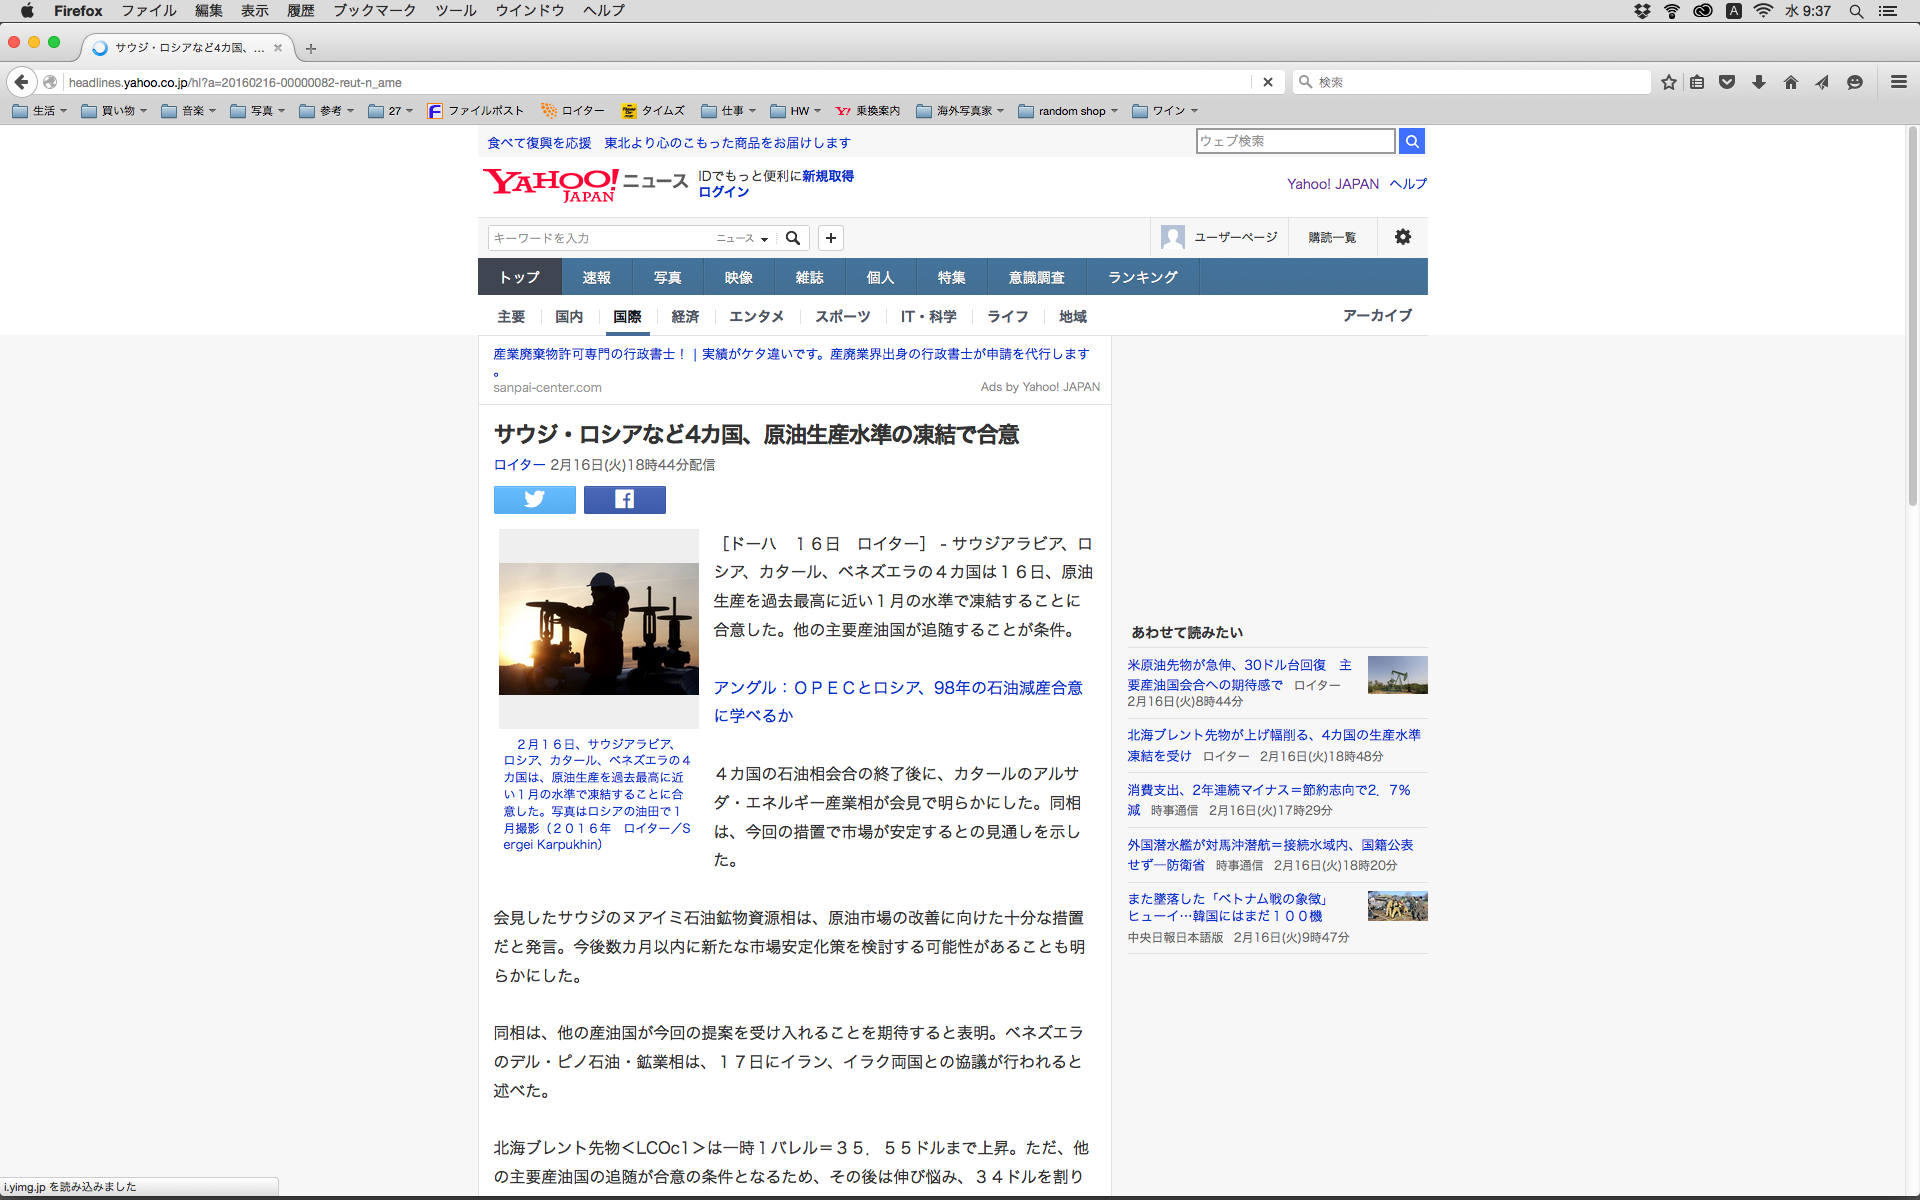
Task: Click the ログイン link
Action: pos(723,192)
